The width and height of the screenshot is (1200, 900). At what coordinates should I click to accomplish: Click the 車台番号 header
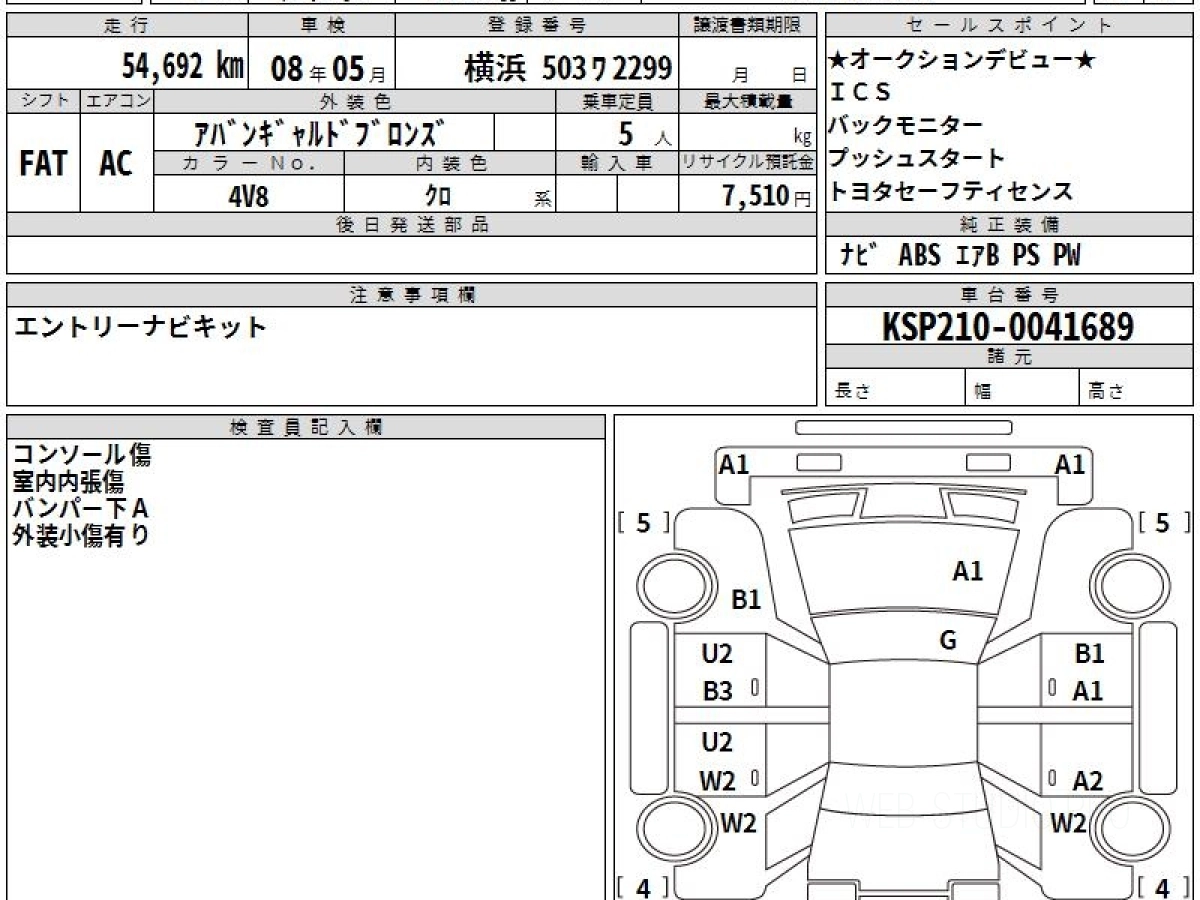click(x=1009, y=294)
